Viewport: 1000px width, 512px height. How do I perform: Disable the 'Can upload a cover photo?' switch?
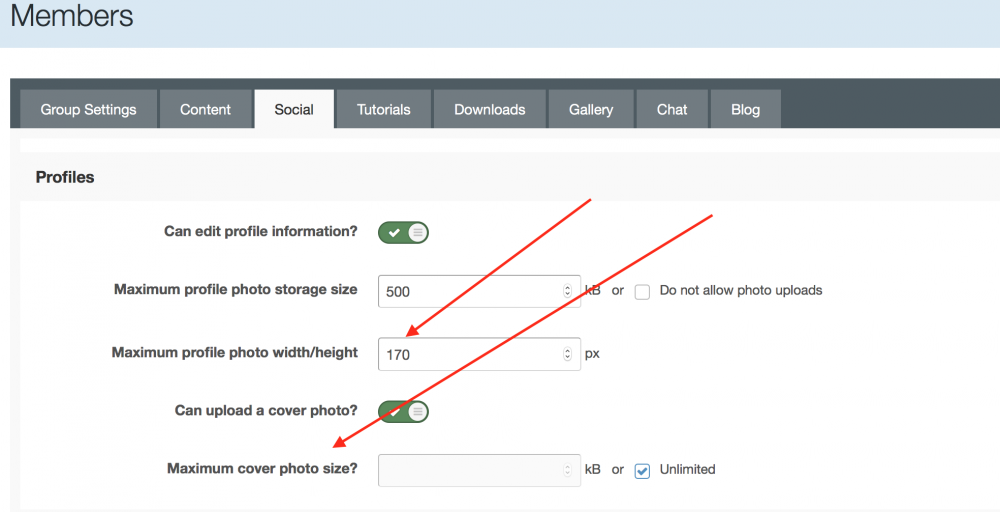[x=403, y=411]
